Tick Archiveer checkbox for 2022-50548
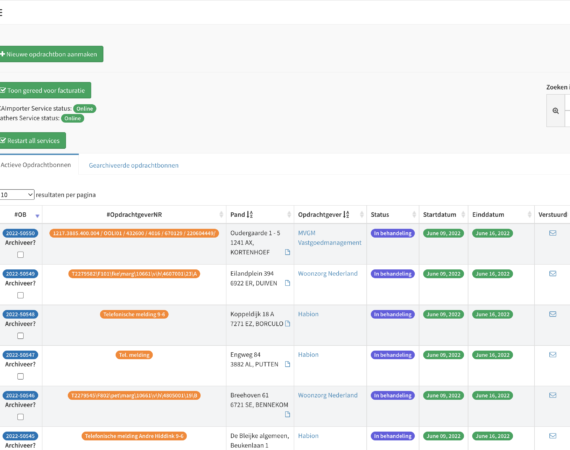This screenshot has height=450, width=570. pyautogui.click(x=20, y=336)
